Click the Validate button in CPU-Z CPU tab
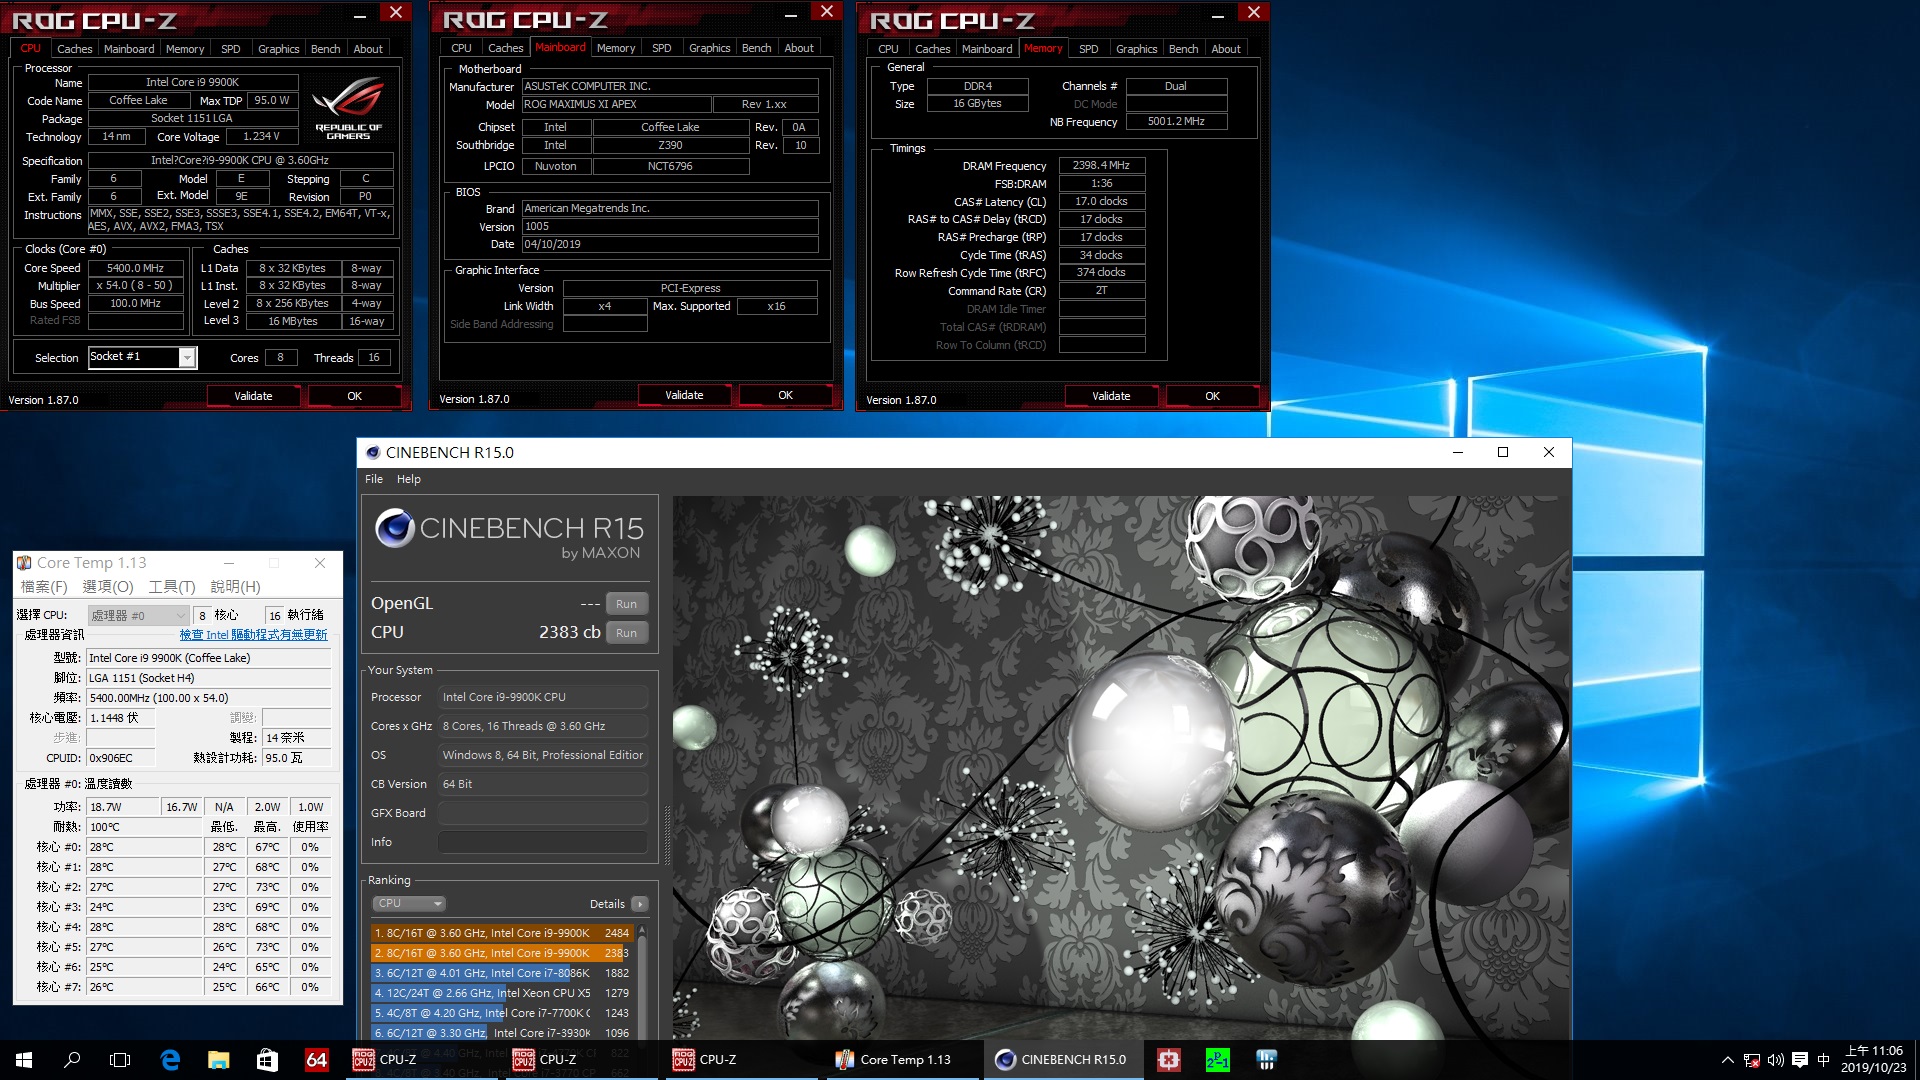This screenshot has width=1920, height=1080. click(251, 396)
